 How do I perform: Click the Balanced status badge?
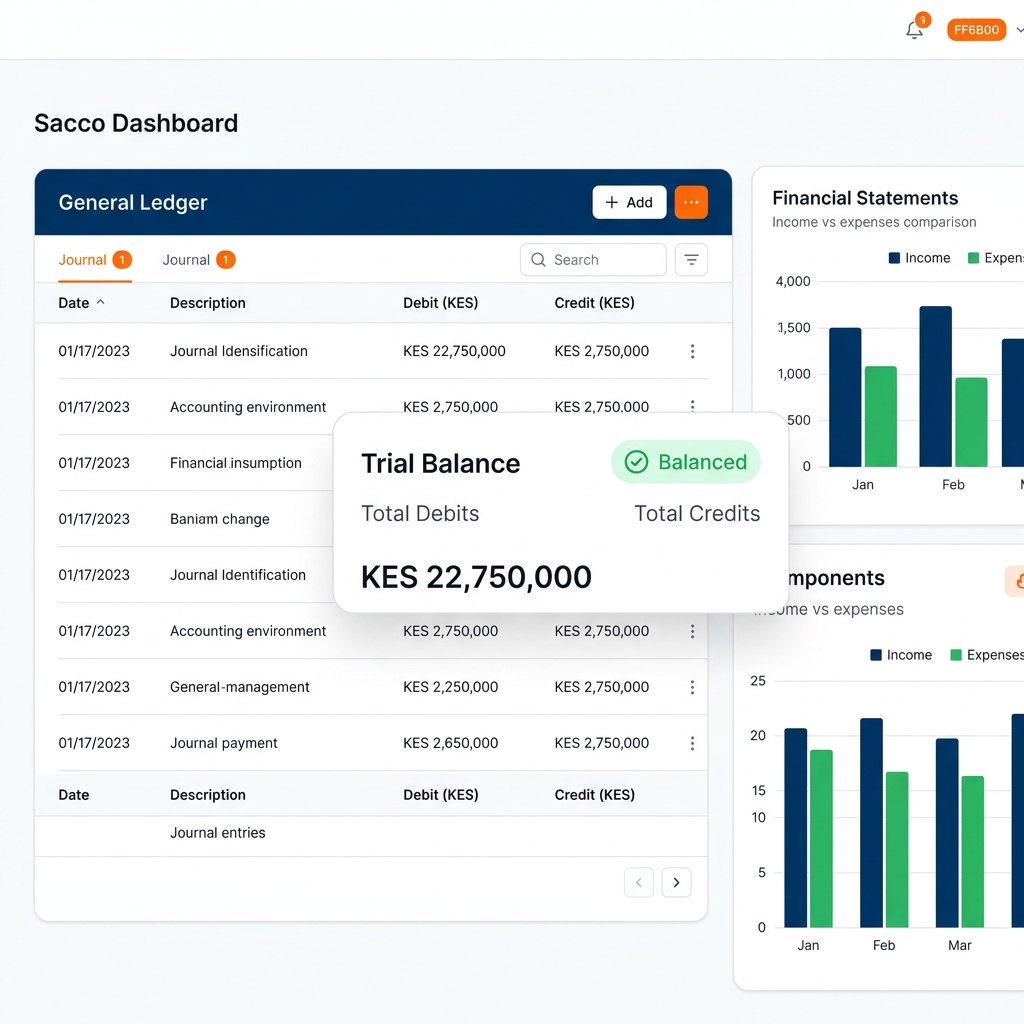coord(686,462)
